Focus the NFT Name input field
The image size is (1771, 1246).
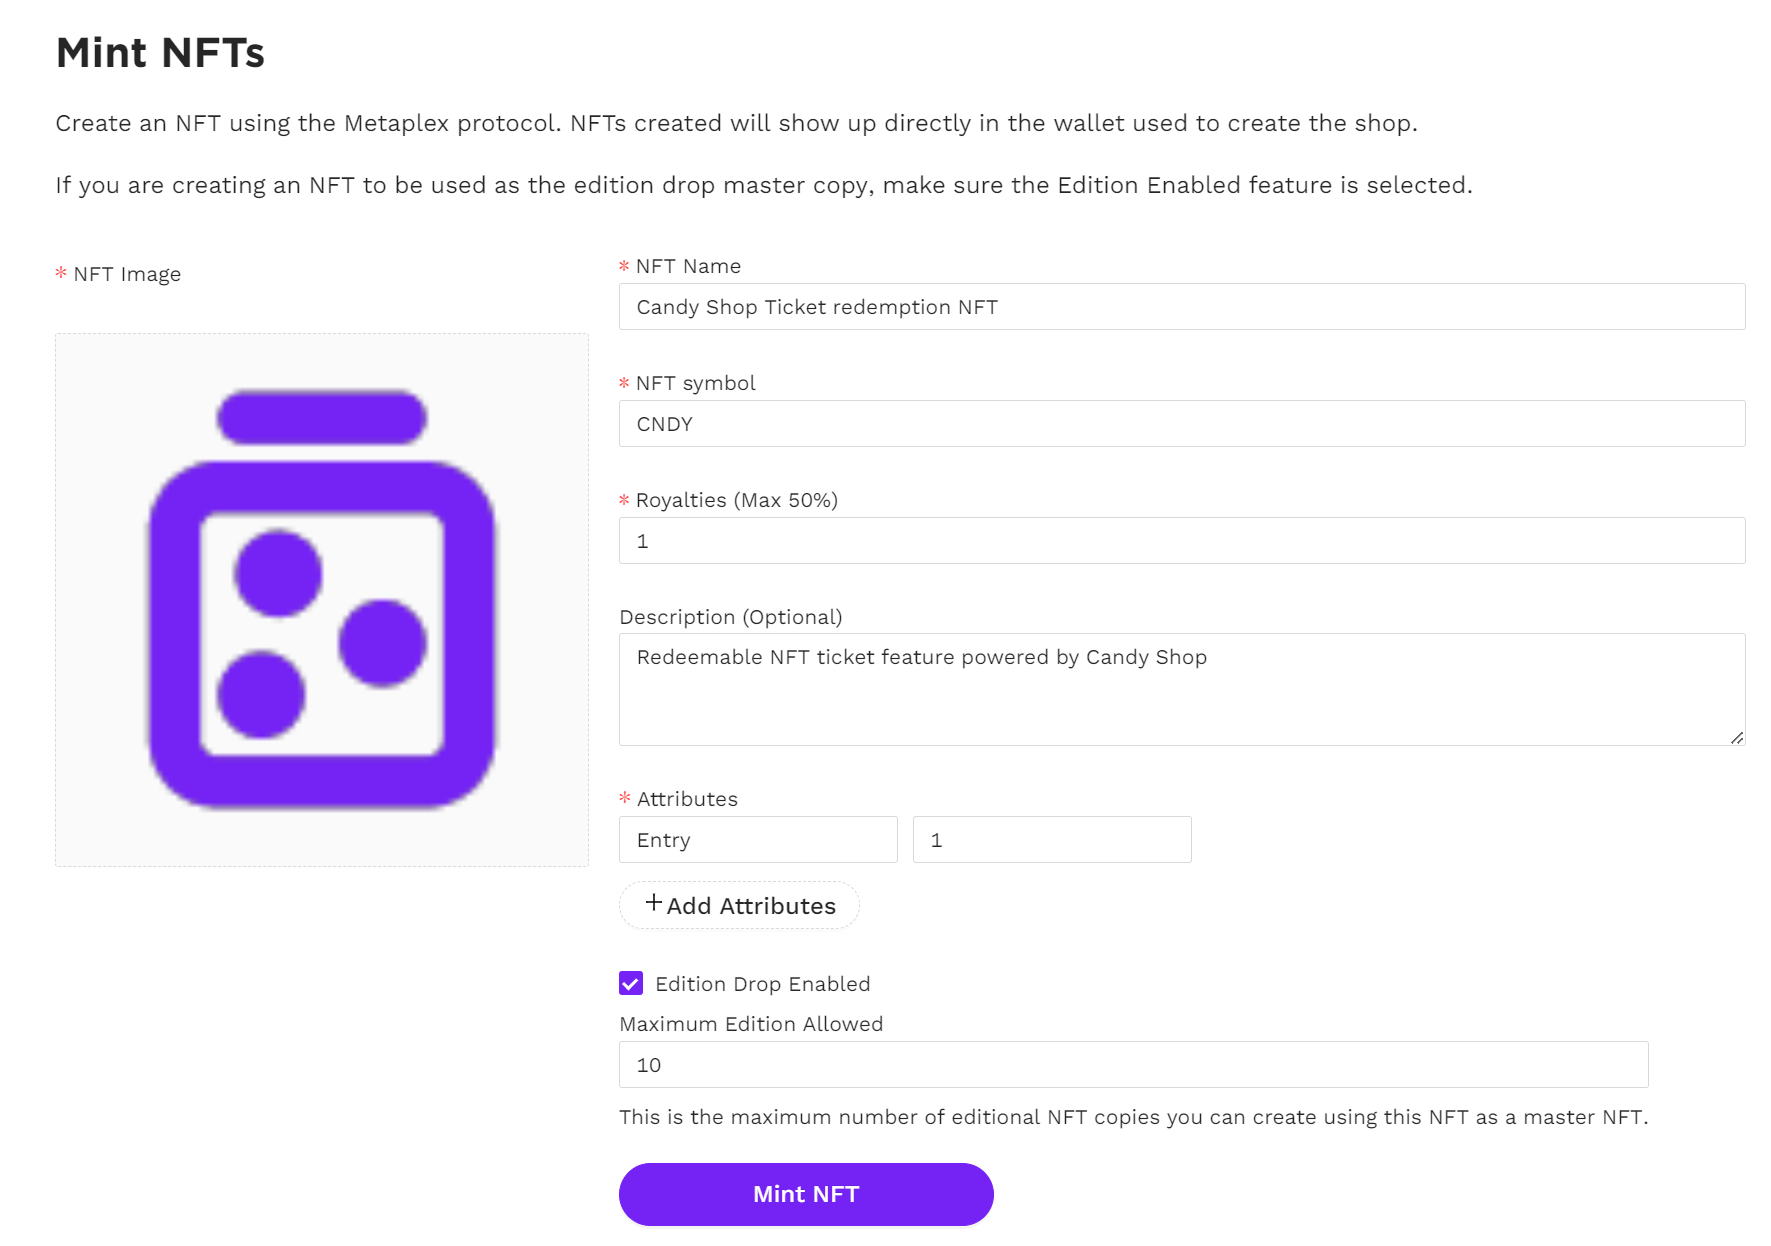pos(1181,307)
